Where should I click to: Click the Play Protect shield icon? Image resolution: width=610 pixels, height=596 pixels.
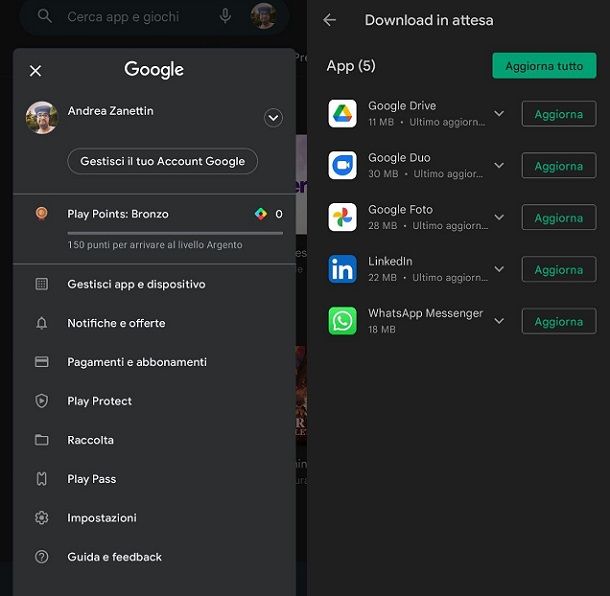click(x=42, y=401)
